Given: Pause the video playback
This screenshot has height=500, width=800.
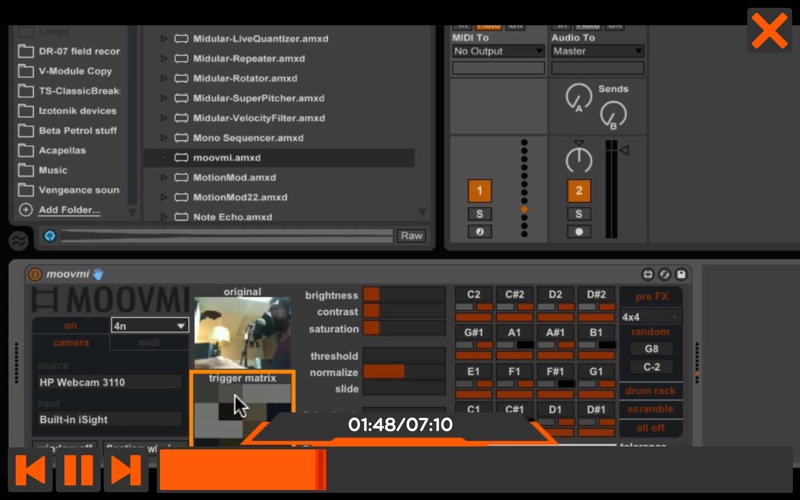Looking at the screenshot, I should pos(79,469).
